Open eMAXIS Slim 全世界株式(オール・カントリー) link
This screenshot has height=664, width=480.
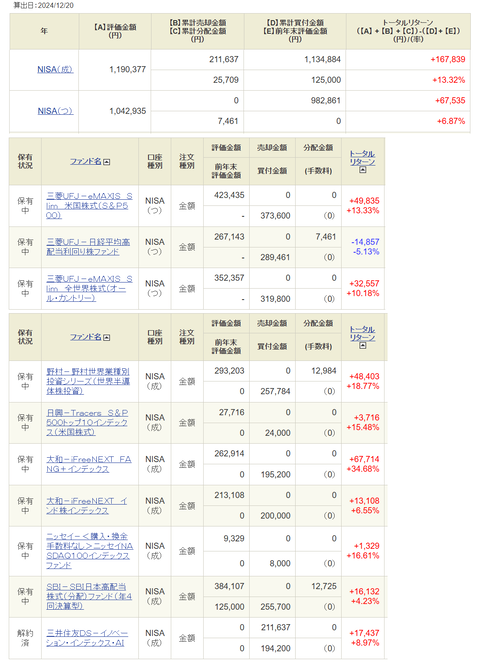pos(89,288)
